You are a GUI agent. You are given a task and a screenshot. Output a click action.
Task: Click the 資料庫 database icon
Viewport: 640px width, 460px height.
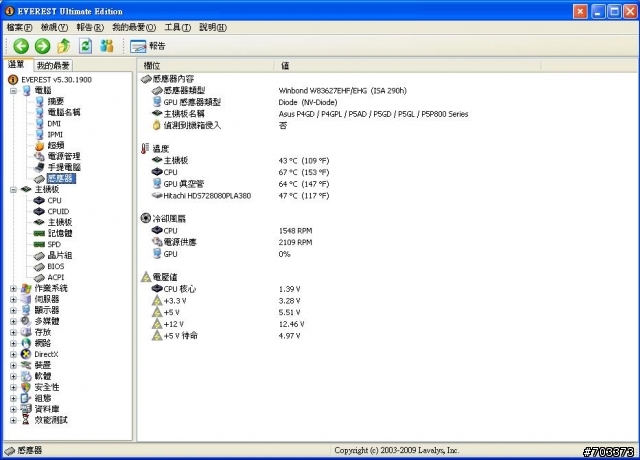[x=26, y=409]
